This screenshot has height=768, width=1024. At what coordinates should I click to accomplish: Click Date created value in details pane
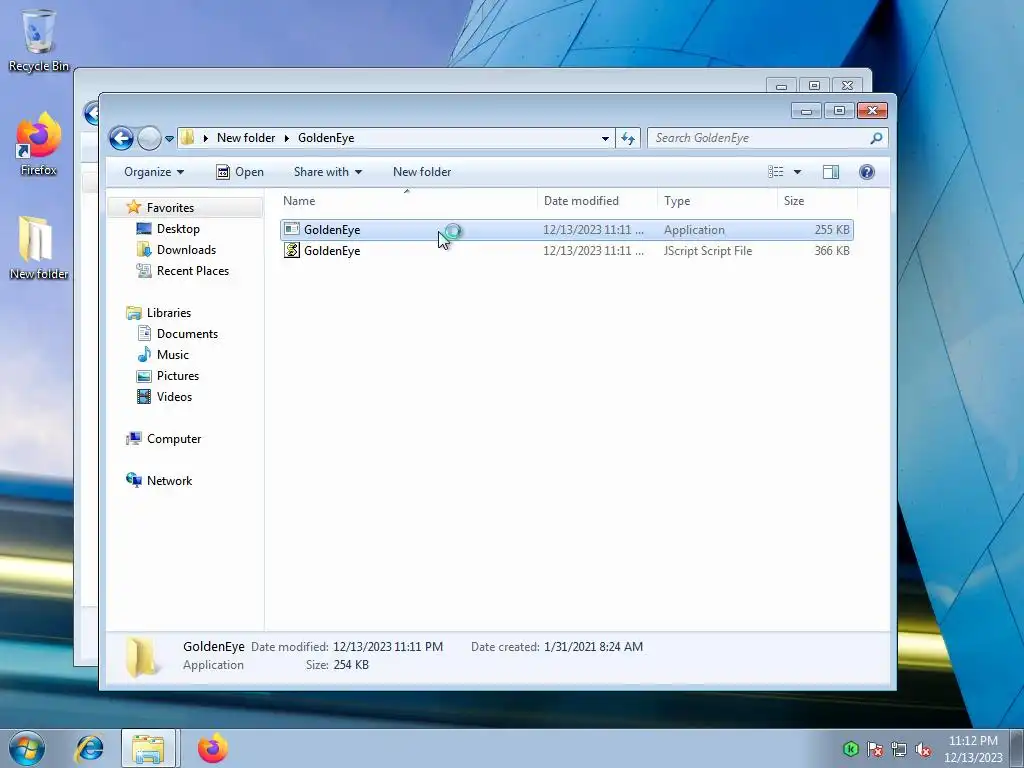point(593,647)
